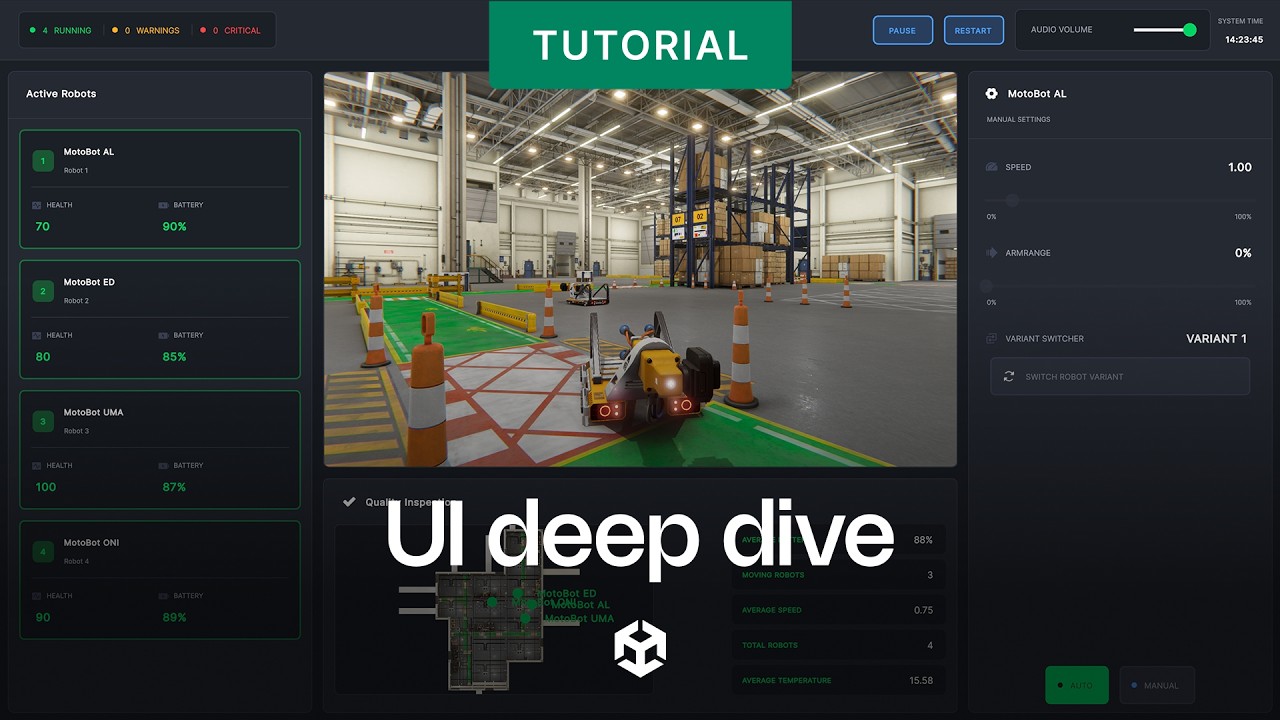The height and width of the screenshot is (720, 1280).
Task: Click the green RUNNING status dot
Action: 32,30
